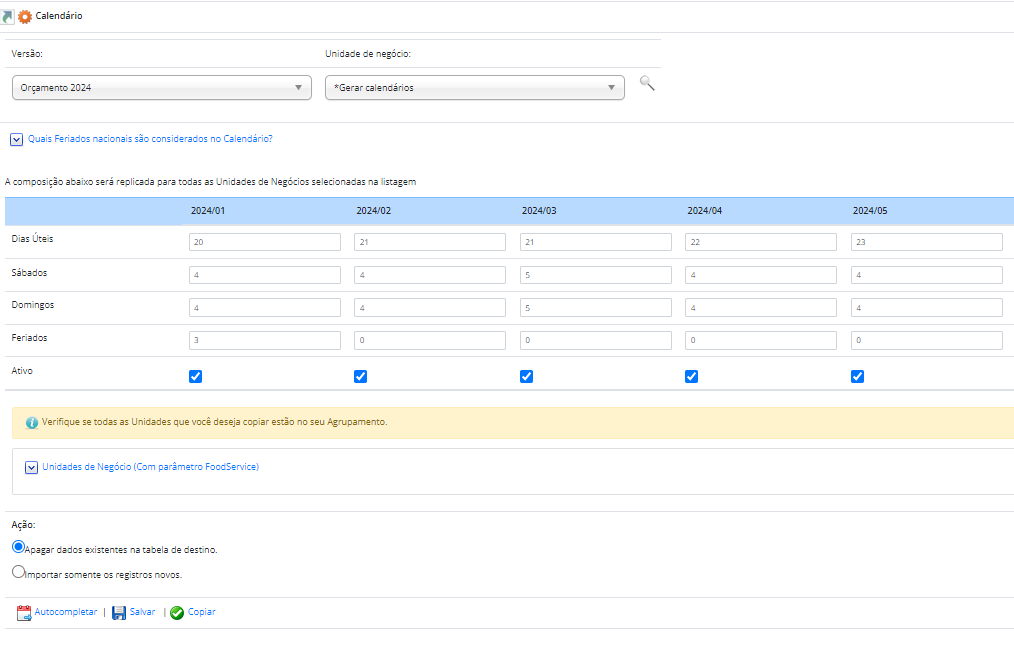Uncheck the Ativo checkbox for 2024/01
Viewport: 1014px width, 646px height.
pyautogui.click(x=196, y=376)
